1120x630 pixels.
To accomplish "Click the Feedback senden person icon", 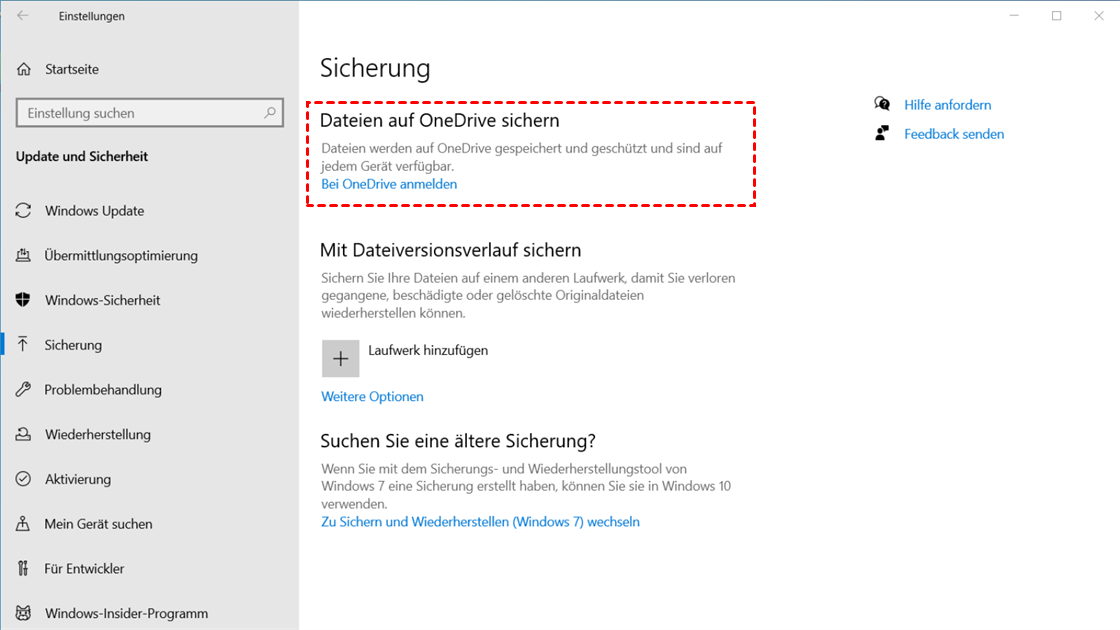I will point(882,134).
